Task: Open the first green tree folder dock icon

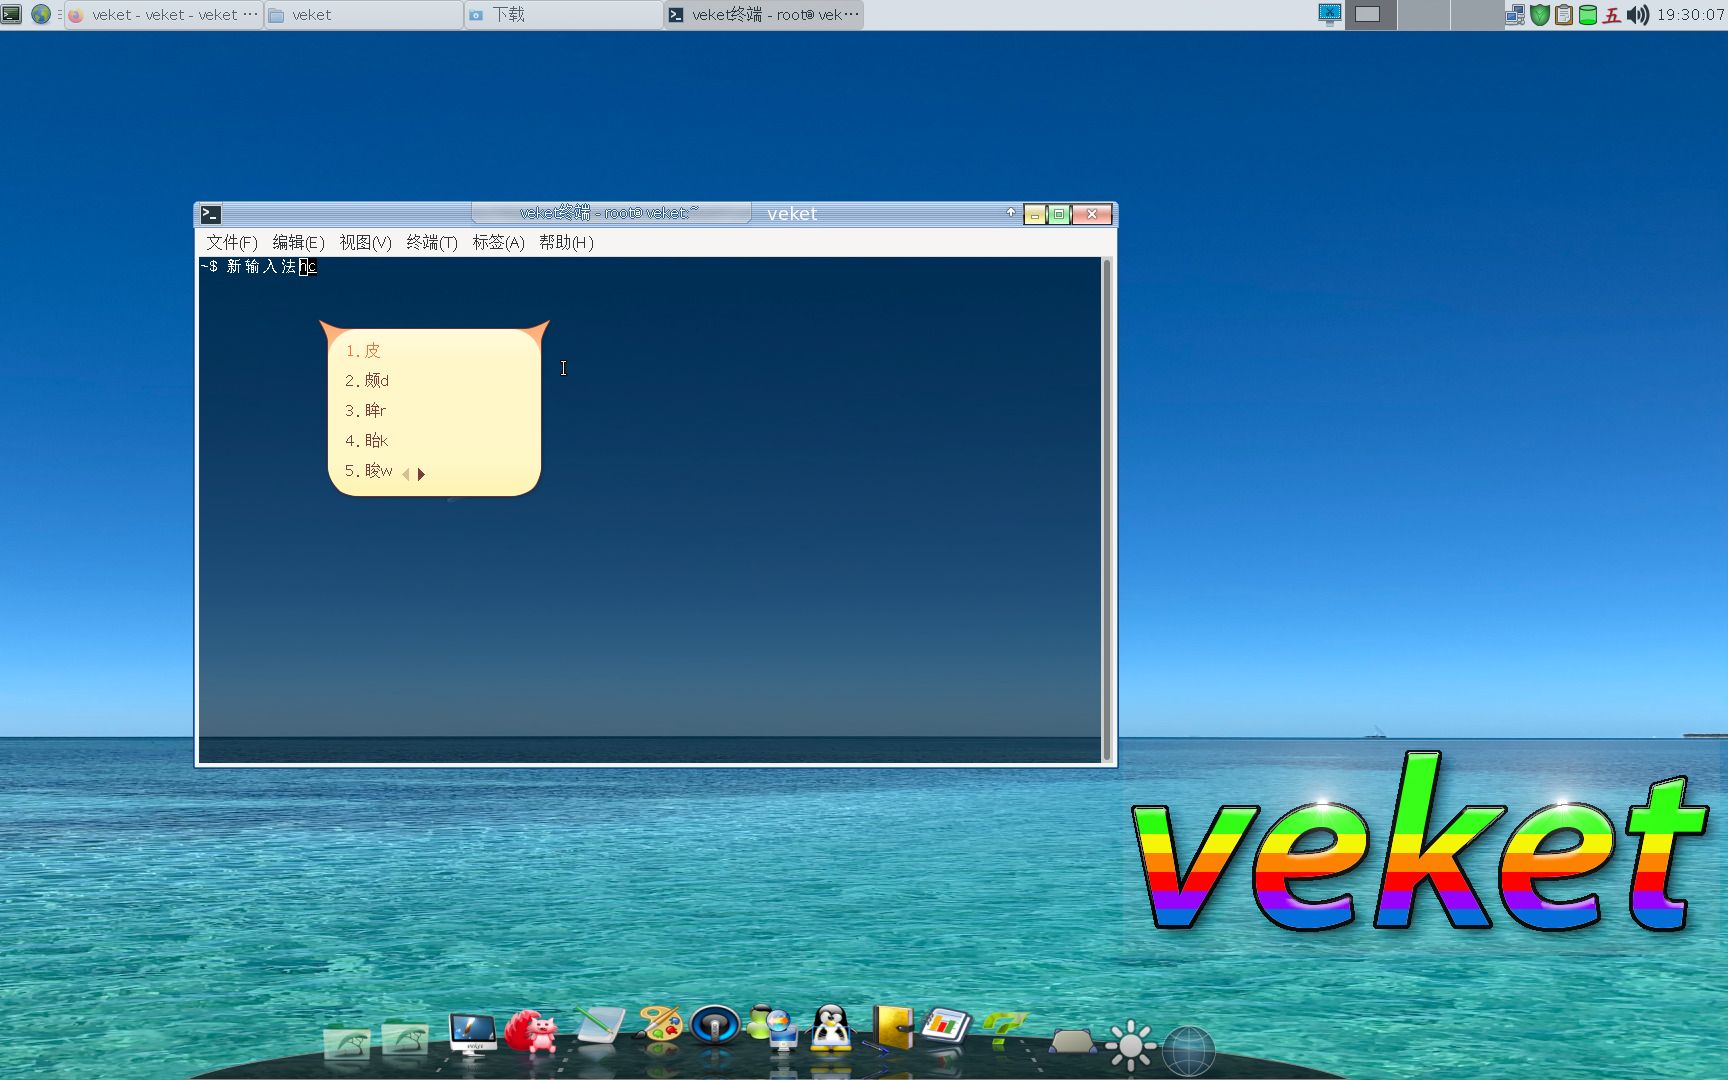Action: click(347, 1043)
